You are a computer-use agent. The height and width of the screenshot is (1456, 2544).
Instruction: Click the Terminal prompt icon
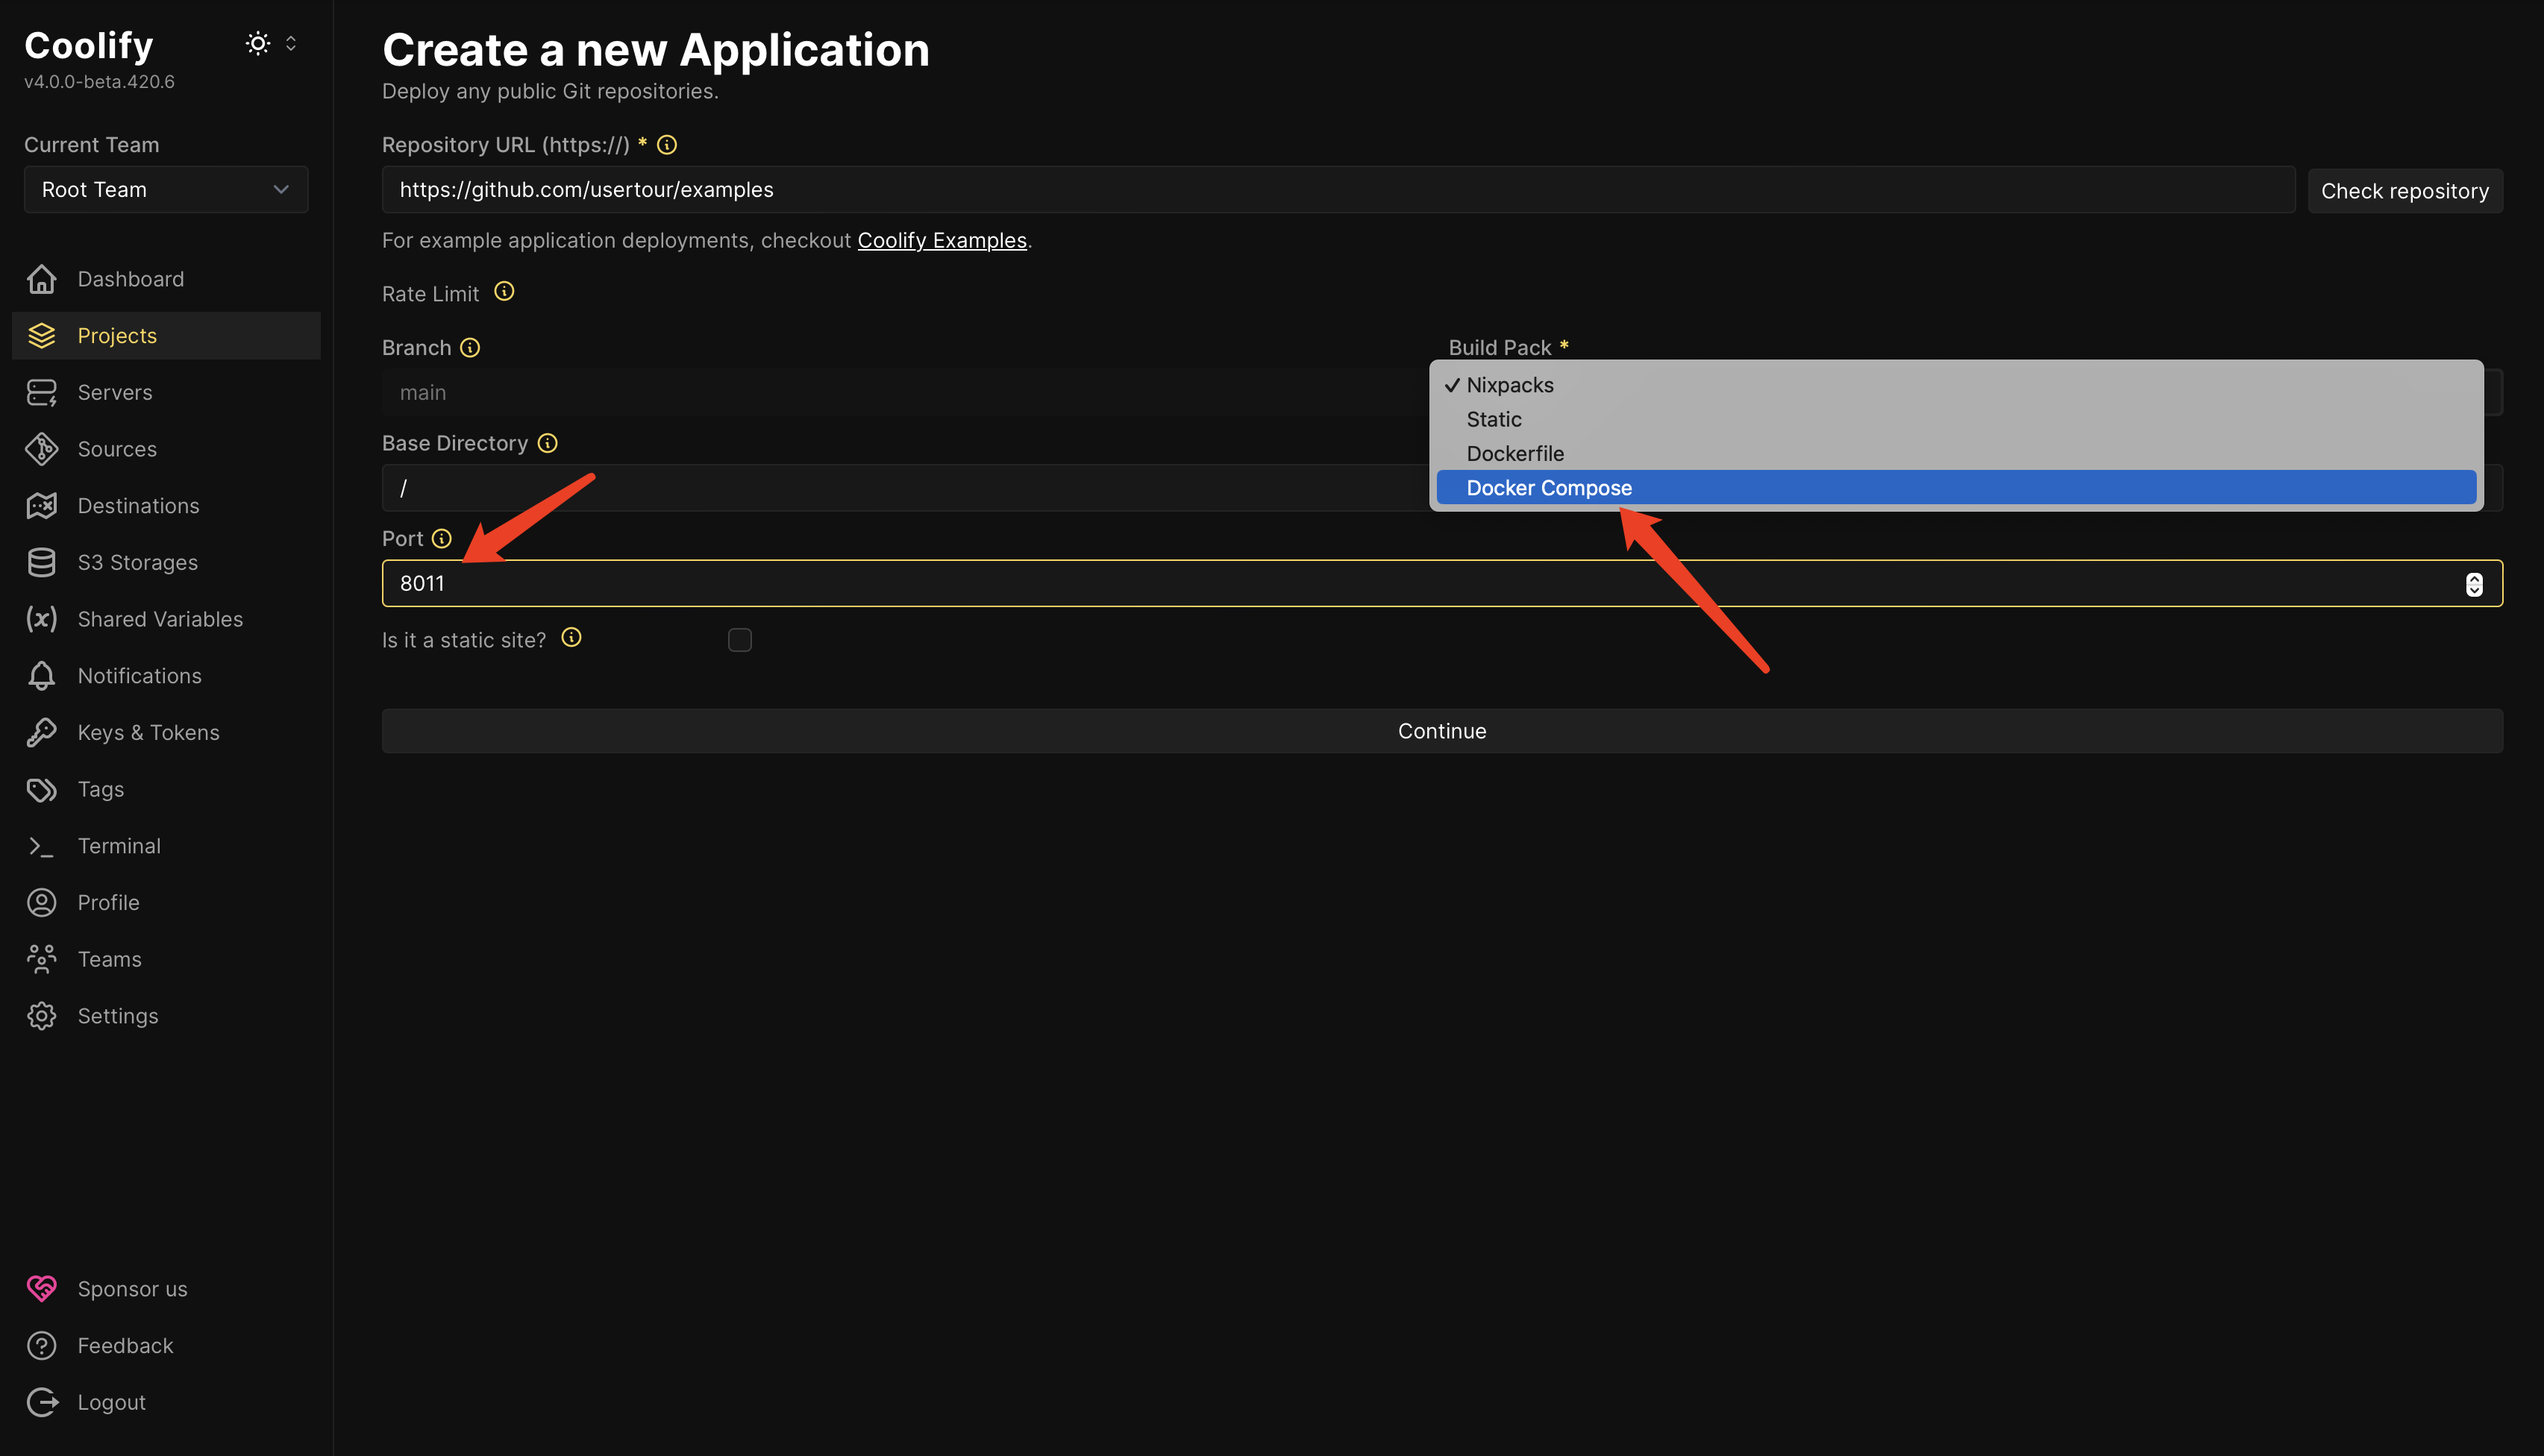pyautogui.click(x=41, y=846)
